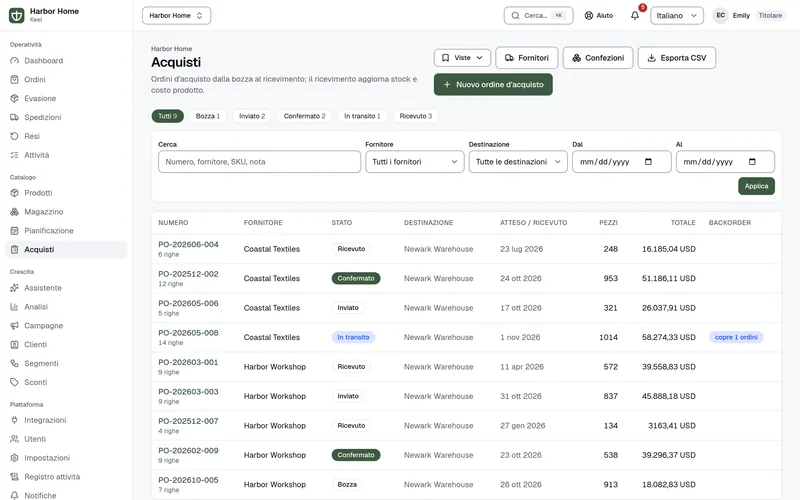Click the Campagne megaphone icon
Image resolution: width=800 pixels, height=500 pixels.
[x=14, y=326]
